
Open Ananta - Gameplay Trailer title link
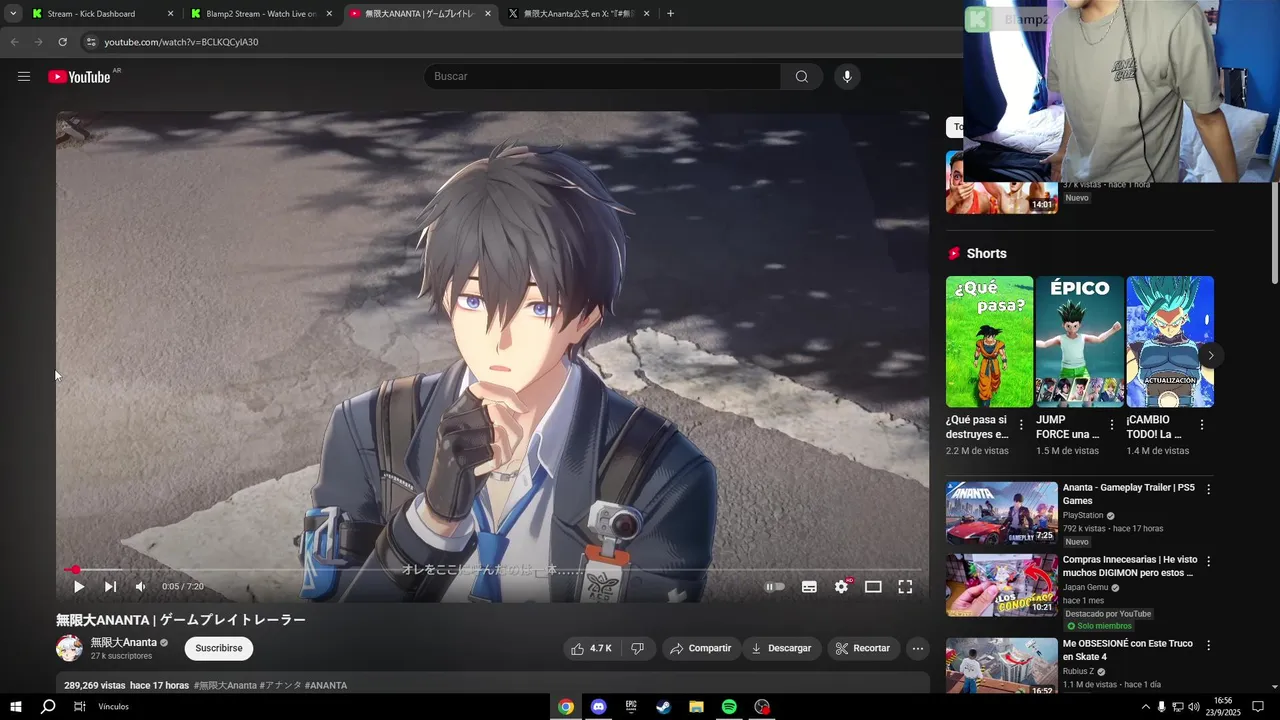pyautogui.click(x=1128, y=494)
